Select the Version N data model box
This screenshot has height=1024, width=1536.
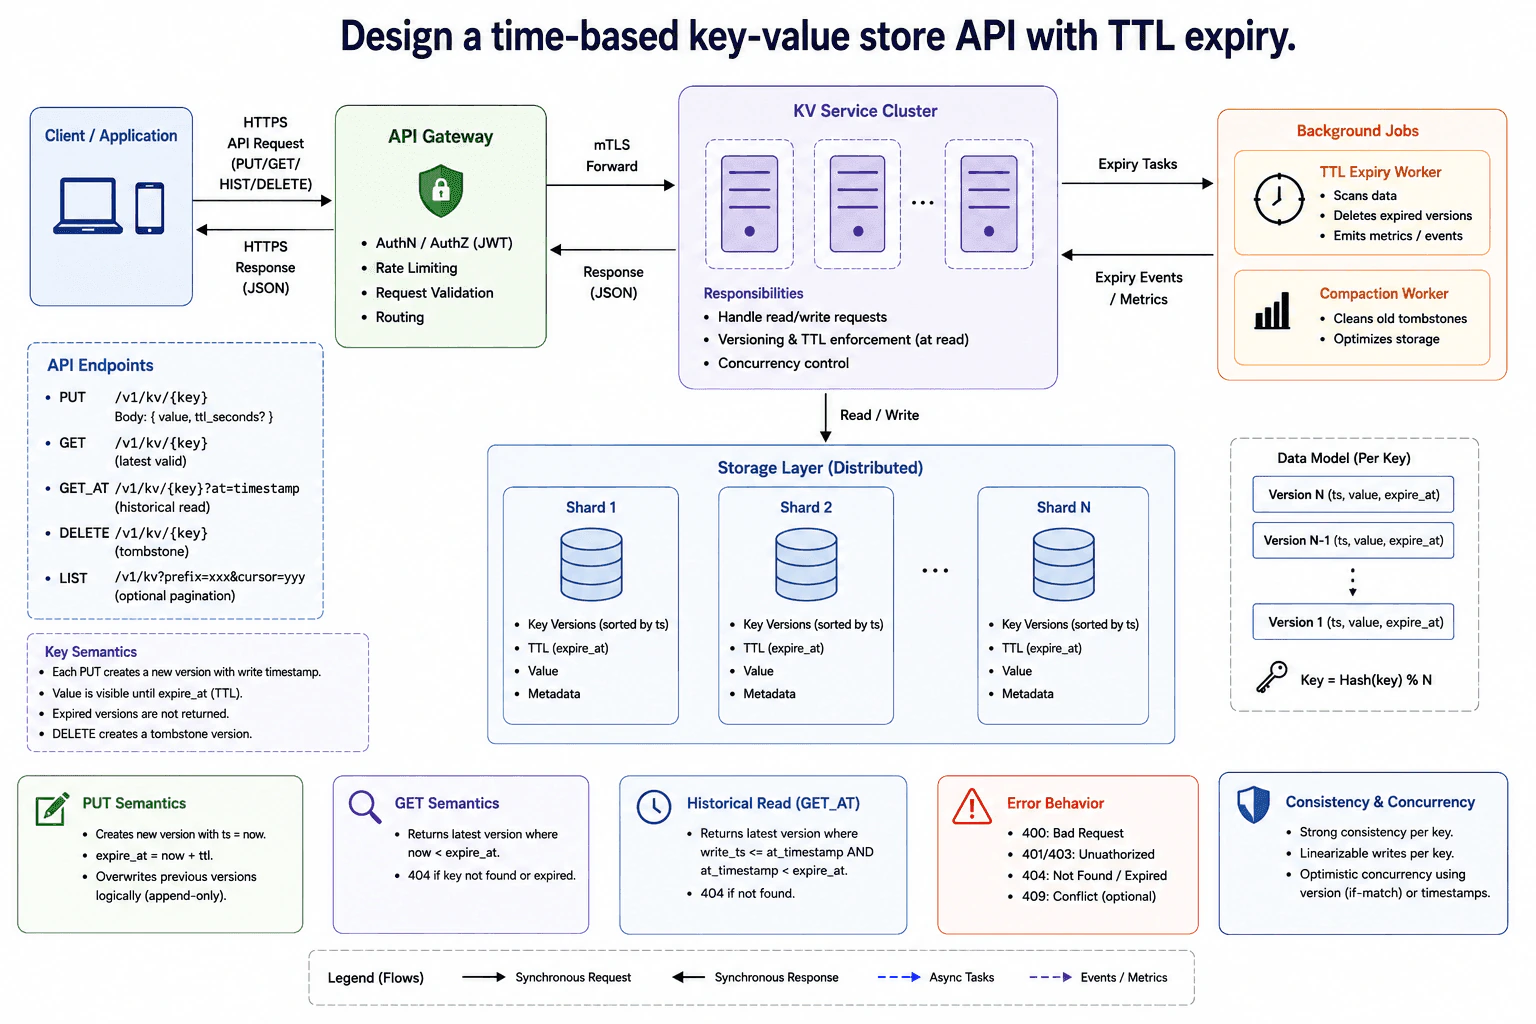1353,495
